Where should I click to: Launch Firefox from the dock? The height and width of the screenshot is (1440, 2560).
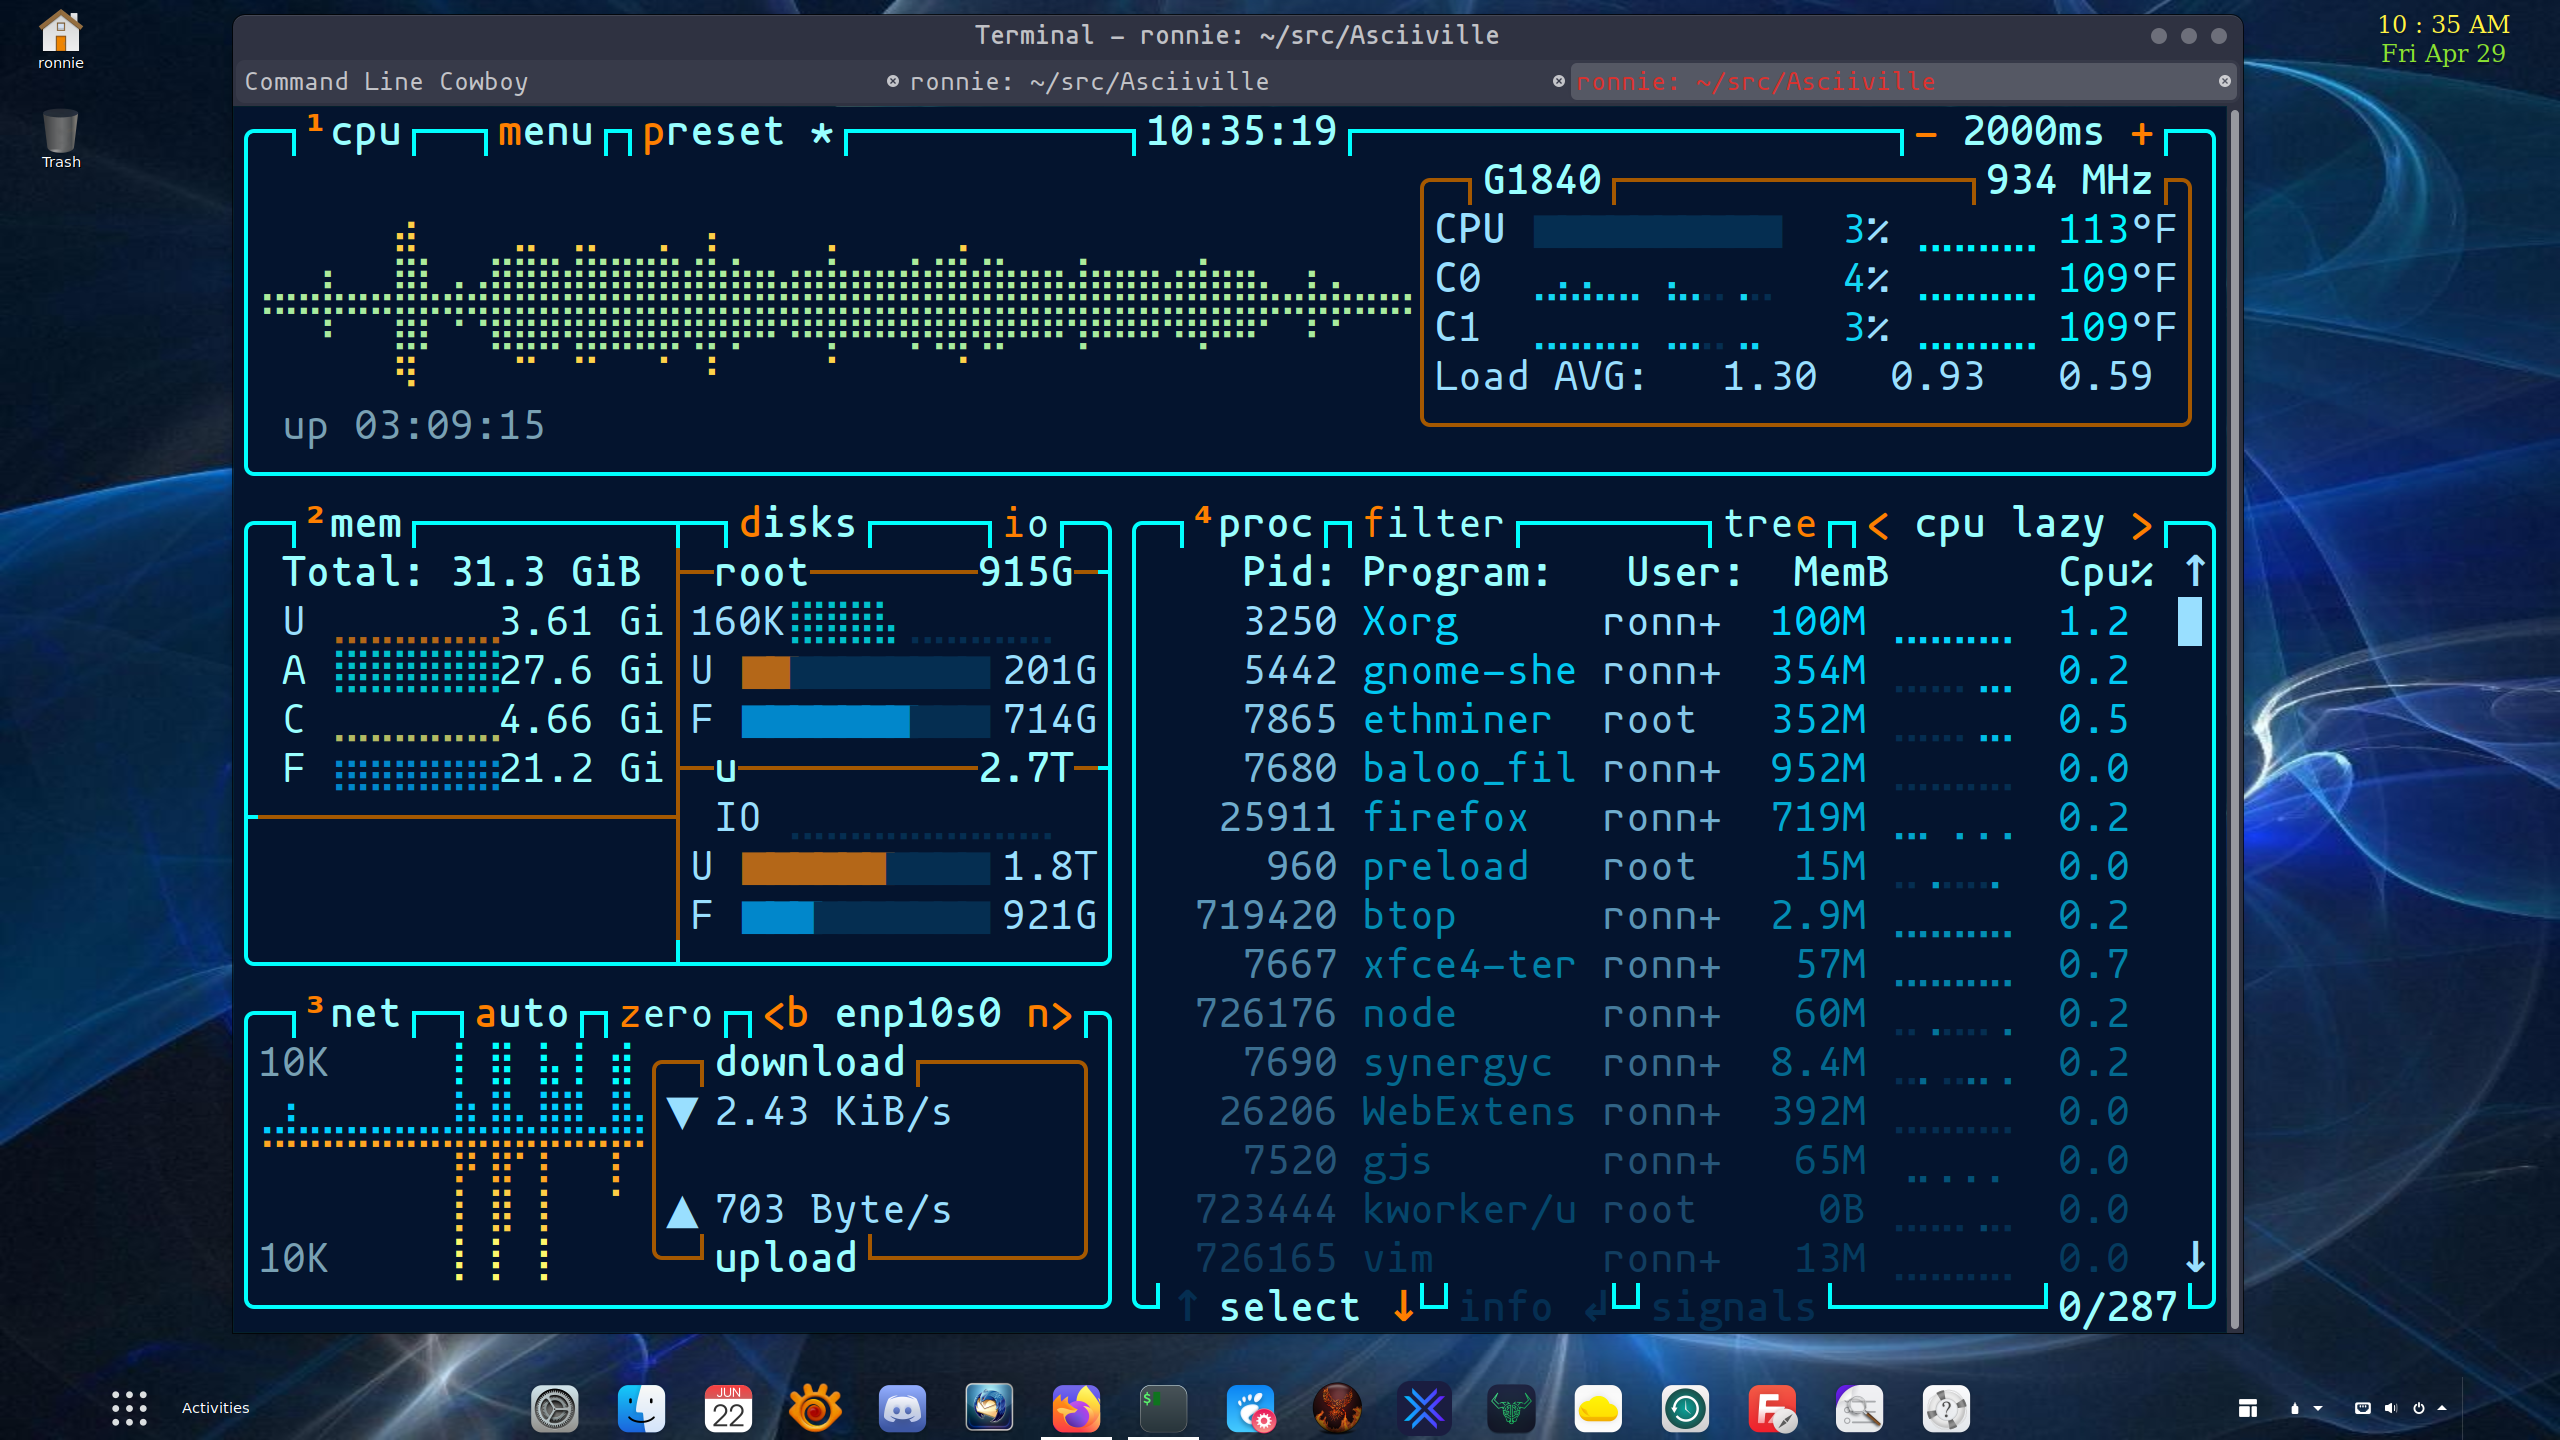[x=1076, y=1409]
